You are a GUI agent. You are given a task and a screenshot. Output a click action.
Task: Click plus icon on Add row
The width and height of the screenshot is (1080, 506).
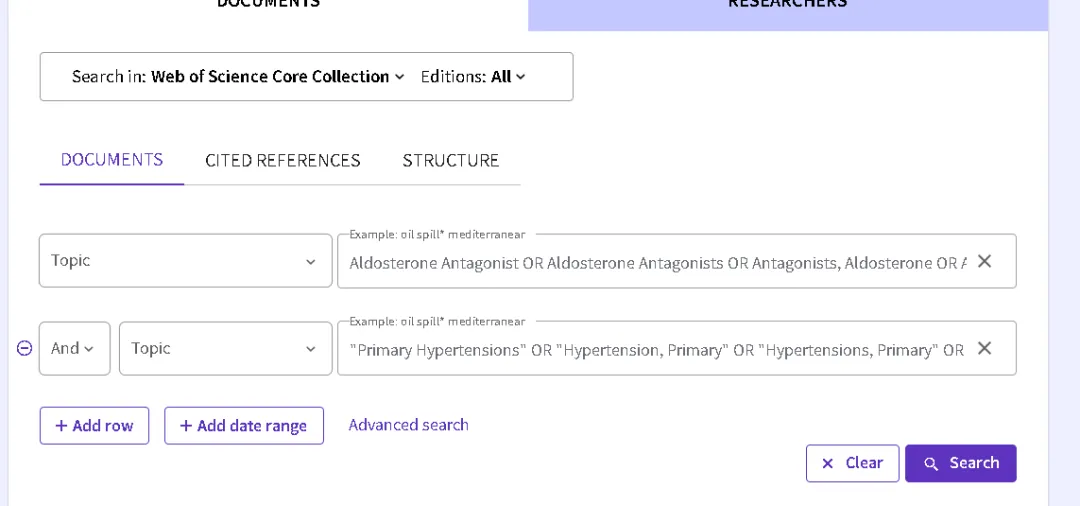click(x=61, y=426)
